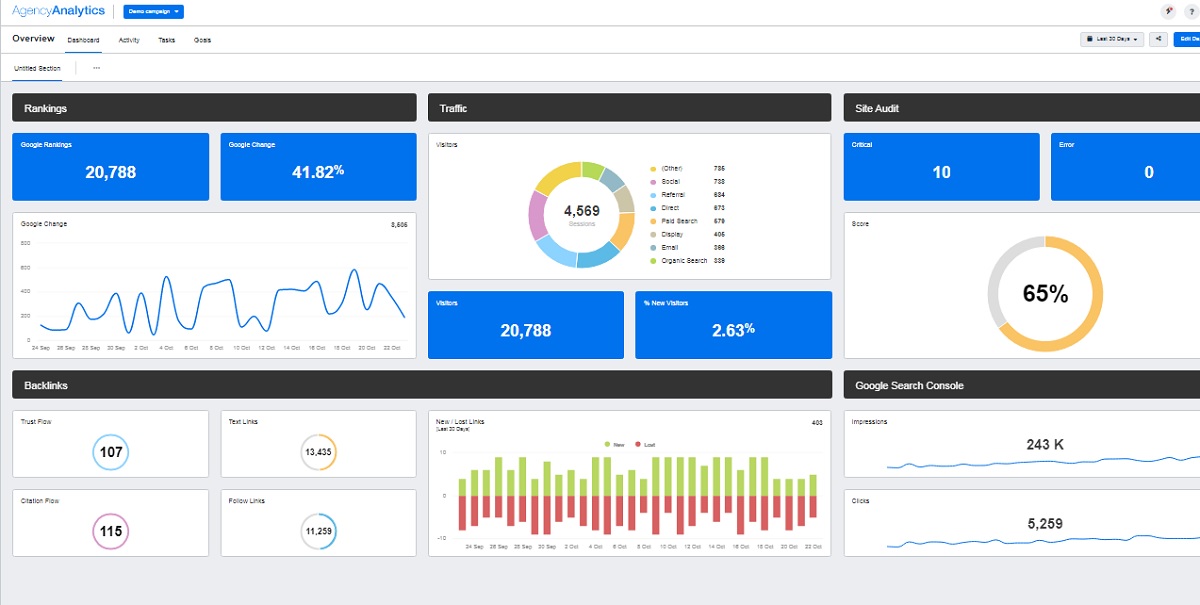Screen dimensions: 1200x605
Task: Click the Google Rankings 20,788 widget
Action: coord(110,167)
